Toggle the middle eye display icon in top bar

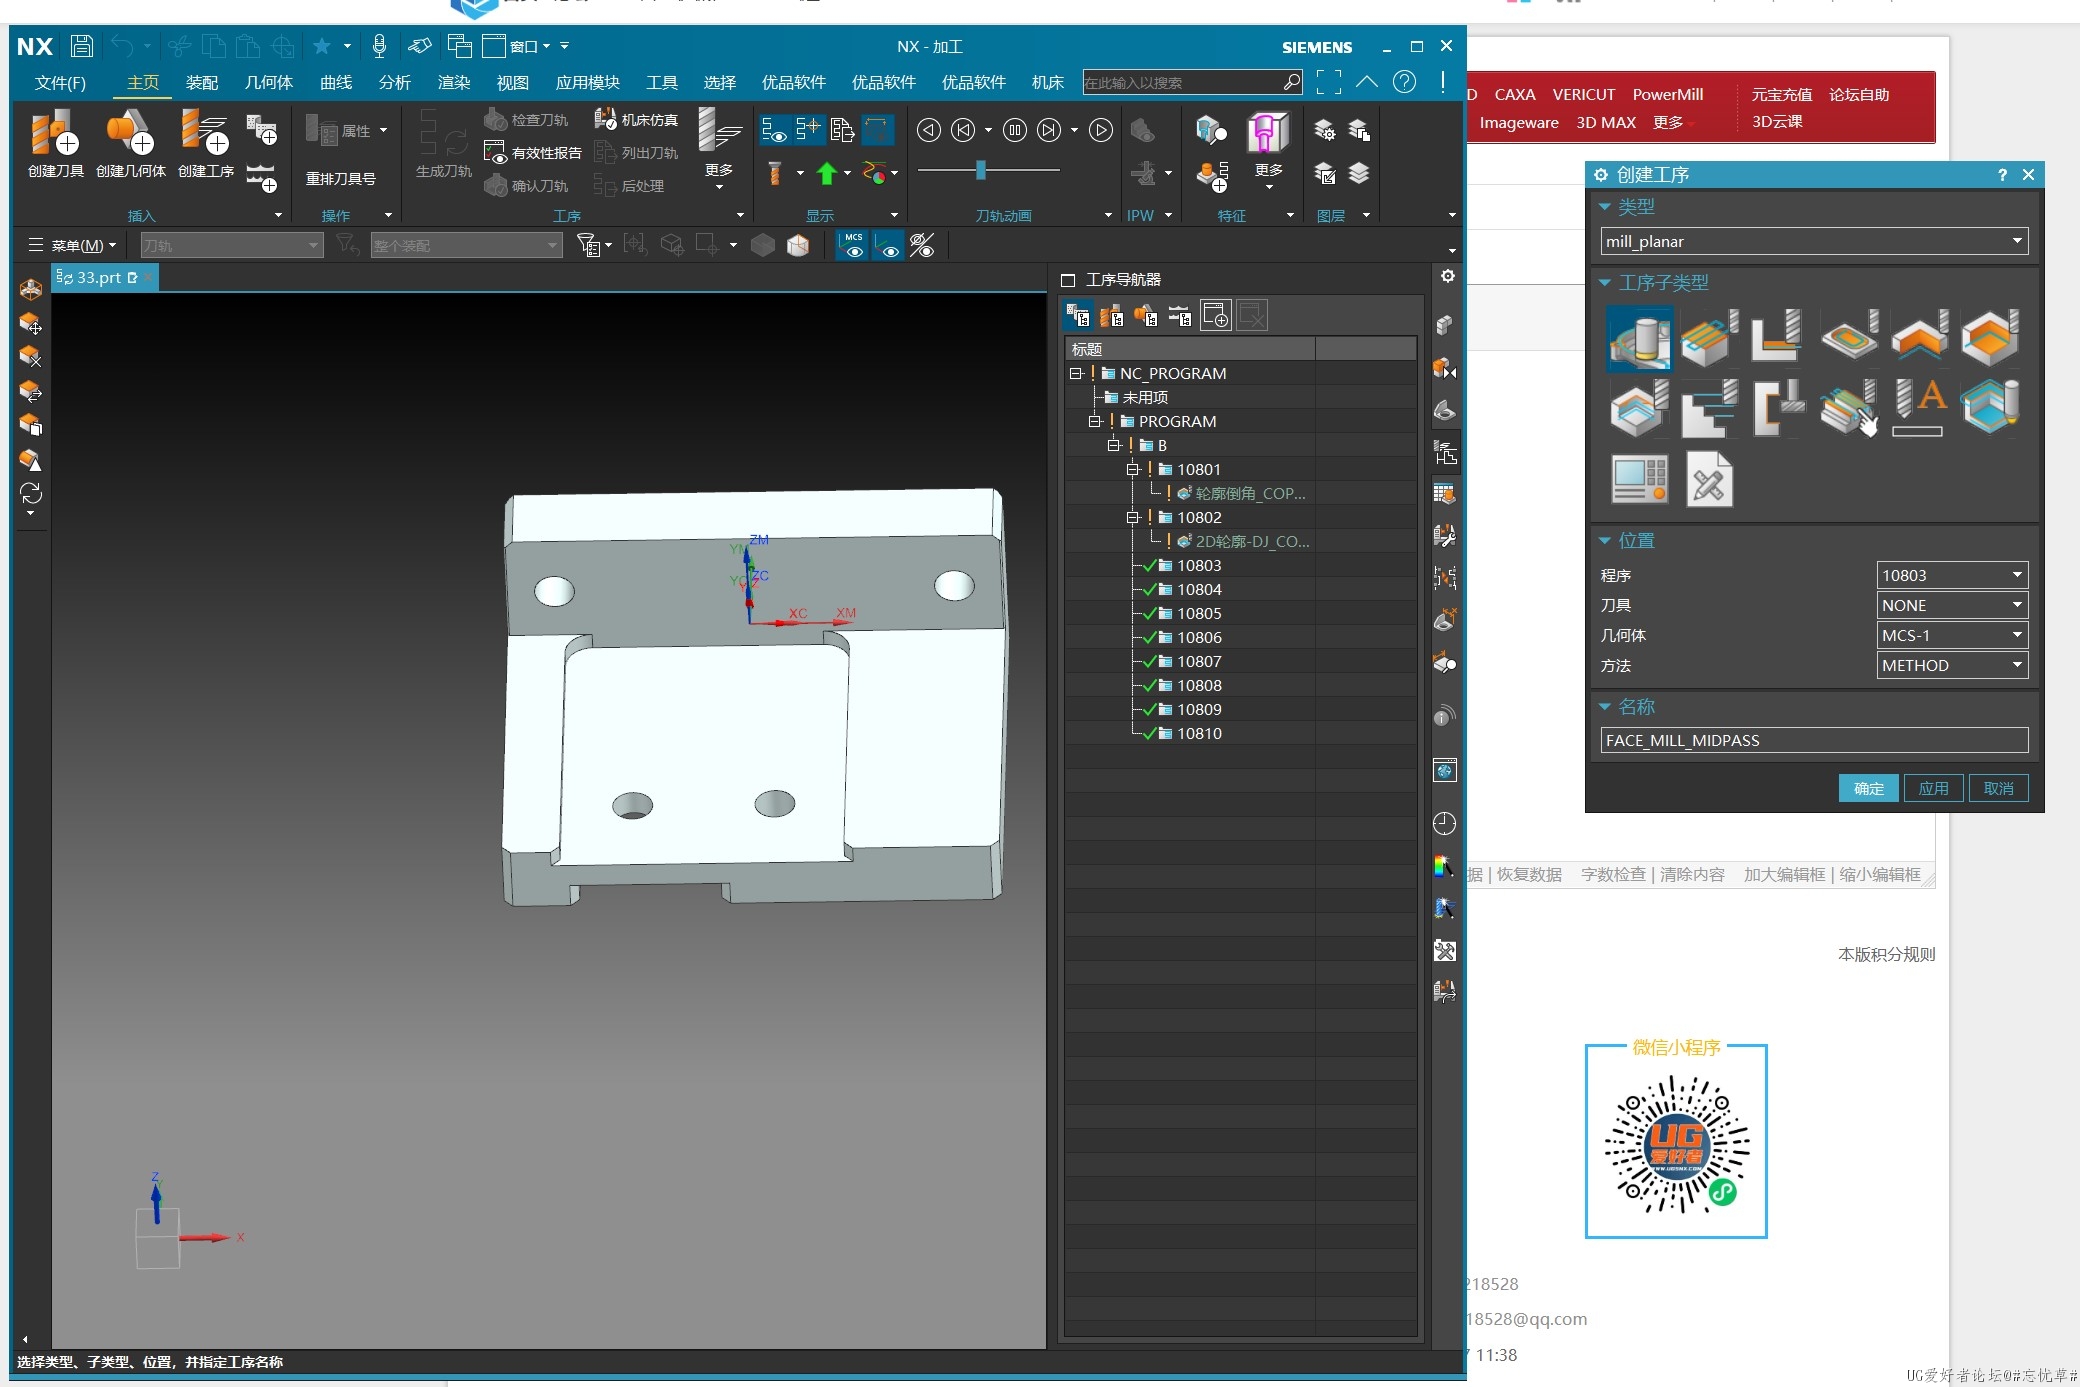coord(888,245)
